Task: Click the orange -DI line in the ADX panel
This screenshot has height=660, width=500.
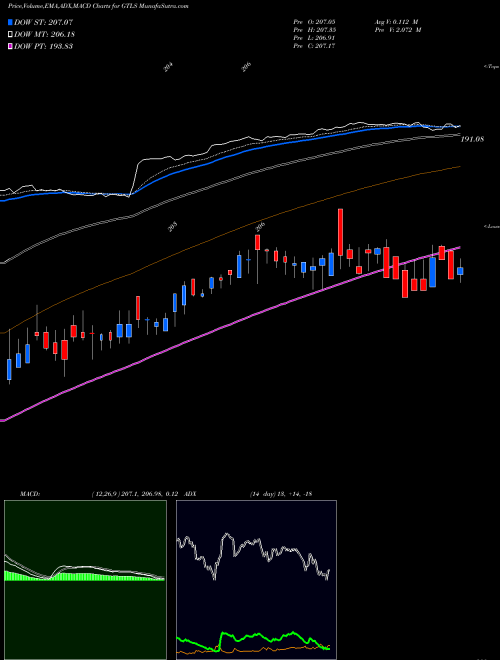Action: click(x=253, y=649)
